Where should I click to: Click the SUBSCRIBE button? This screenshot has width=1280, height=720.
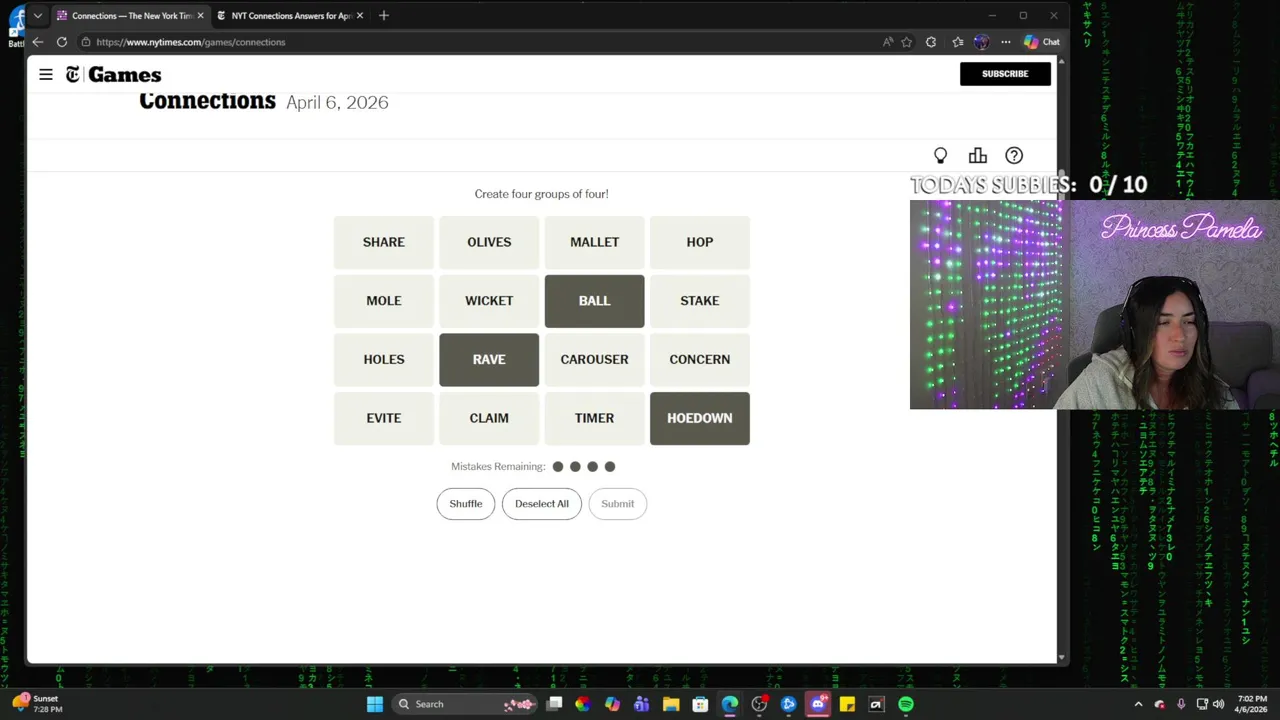click(x=1005, y=74)
